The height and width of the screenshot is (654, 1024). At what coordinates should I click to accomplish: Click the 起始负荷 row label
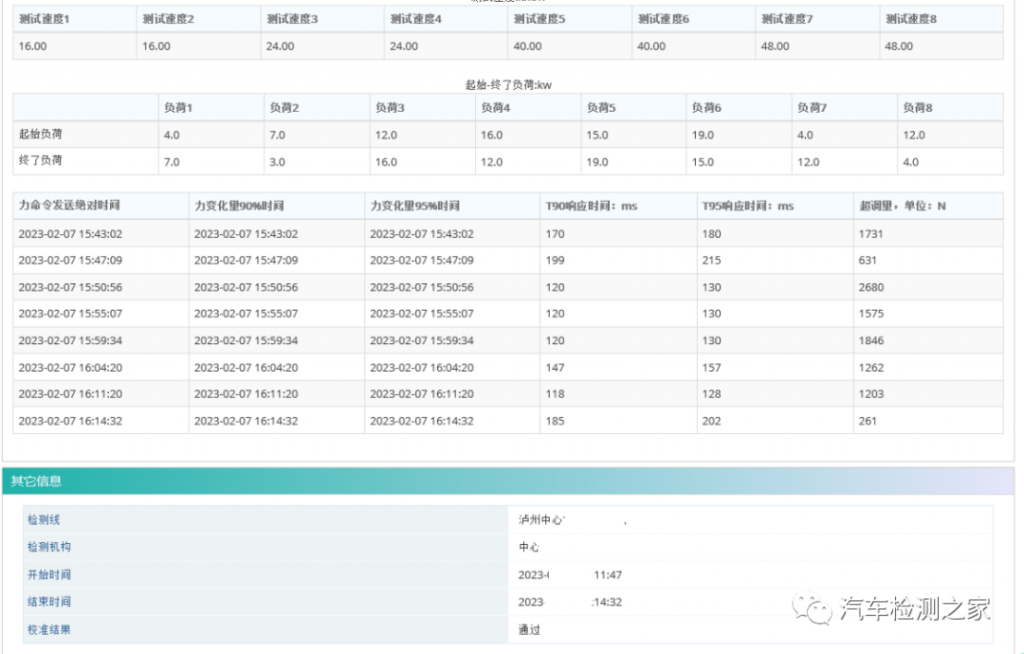point(41,134)
